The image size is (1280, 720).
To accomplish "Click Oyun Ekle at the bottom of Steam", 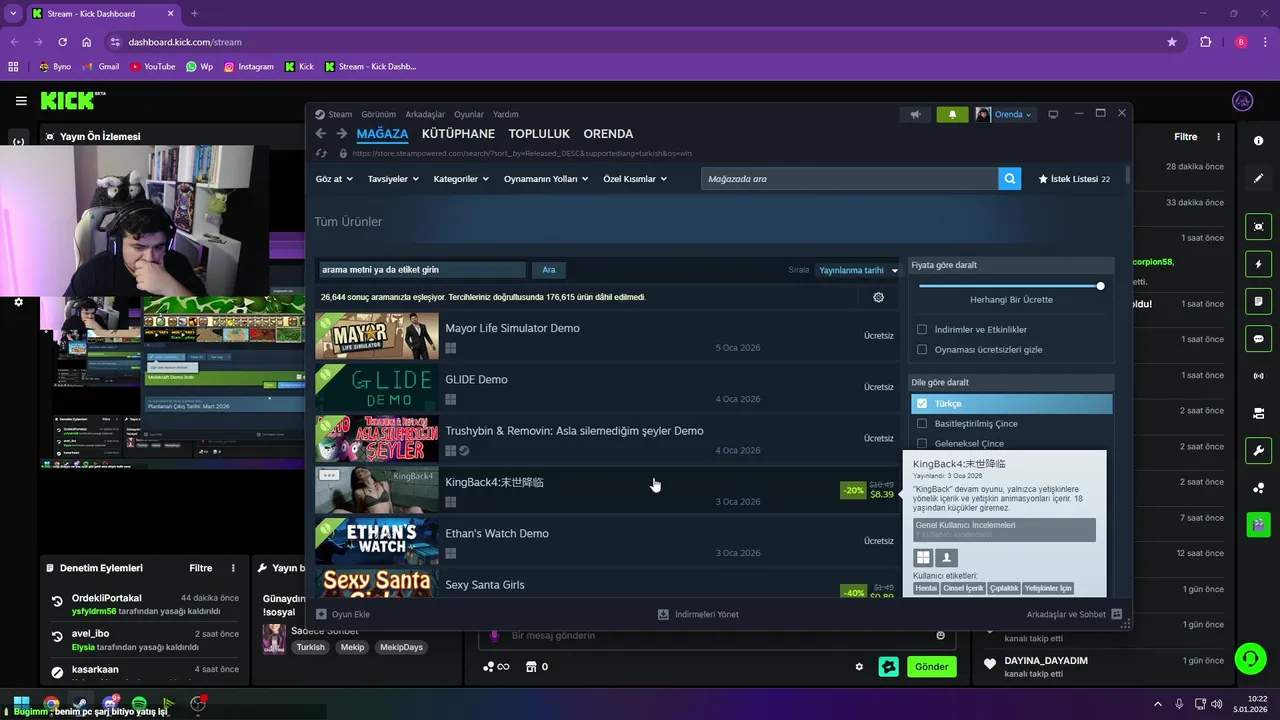I will tap(343, 614).
